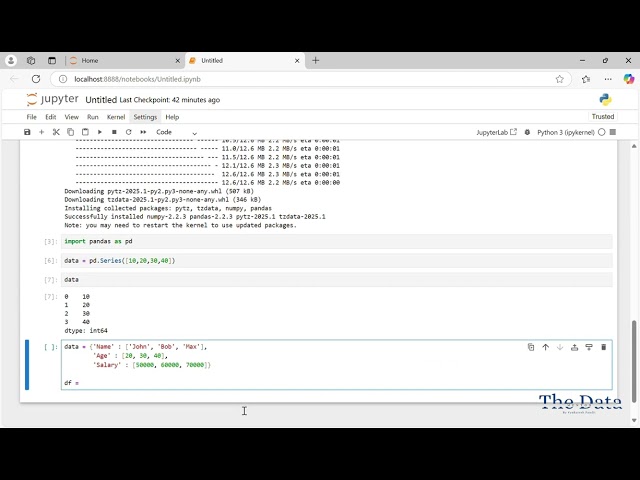Screen dimensions: 640x480
Task: Click the scrollbar up arrow
Action: pos(634,146)
